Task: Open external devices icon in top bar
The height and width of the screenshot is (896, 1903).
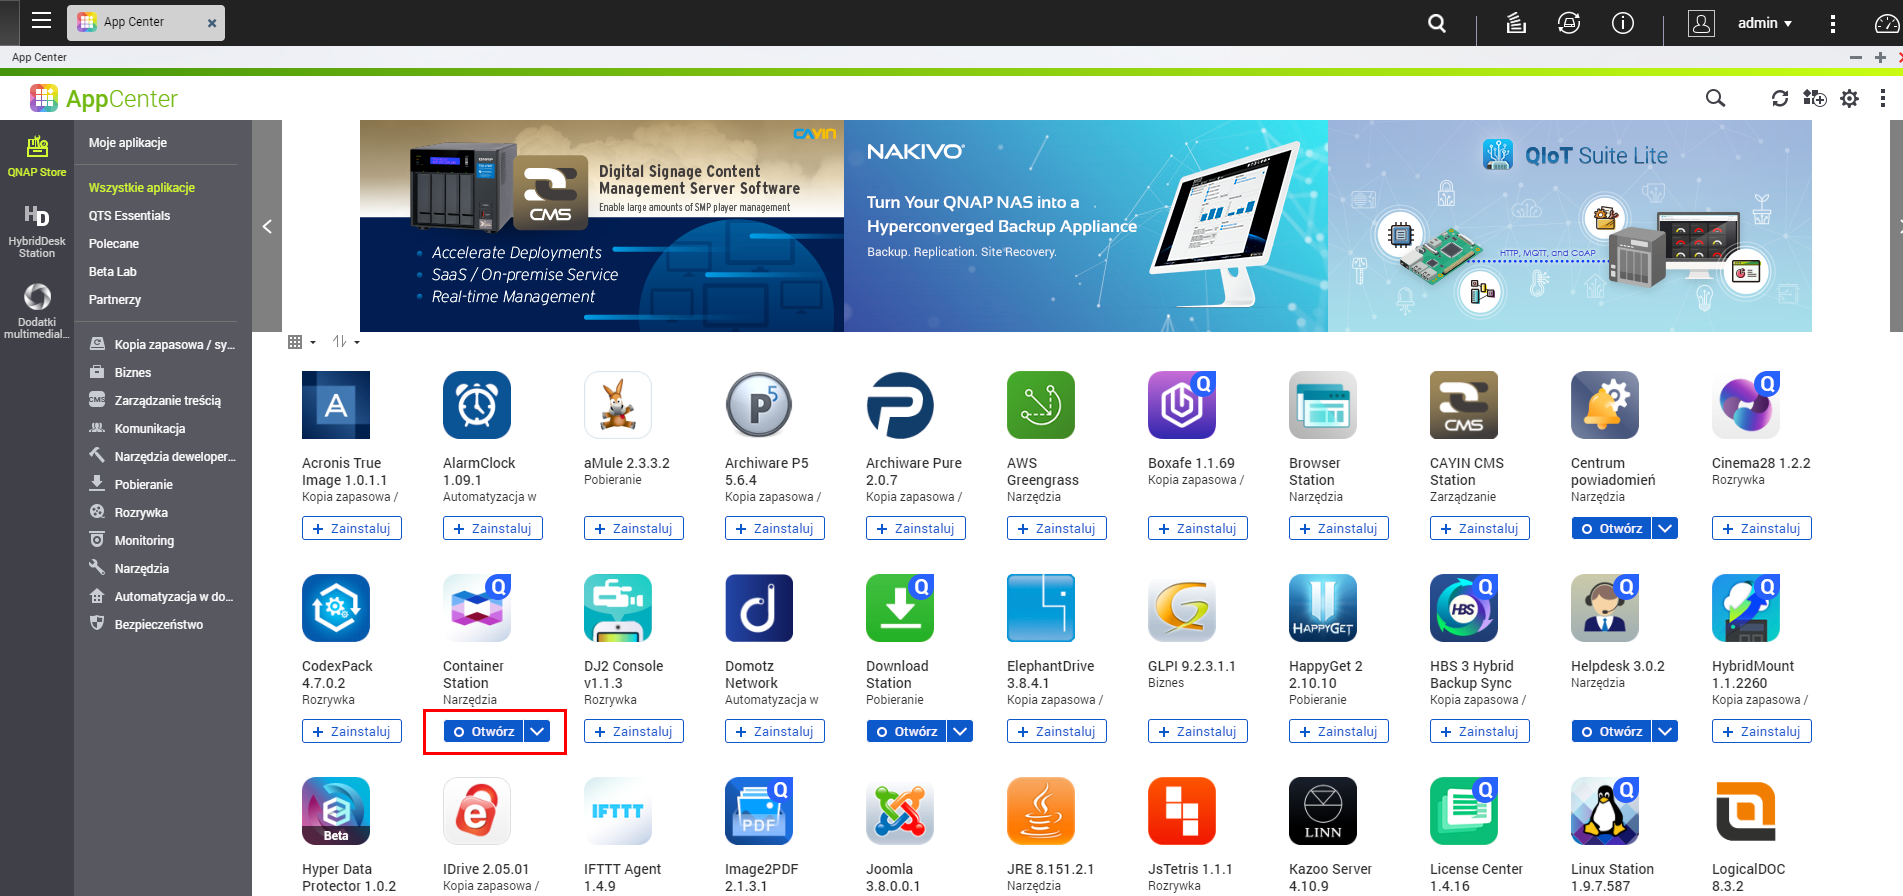Action: [1569, 23]
